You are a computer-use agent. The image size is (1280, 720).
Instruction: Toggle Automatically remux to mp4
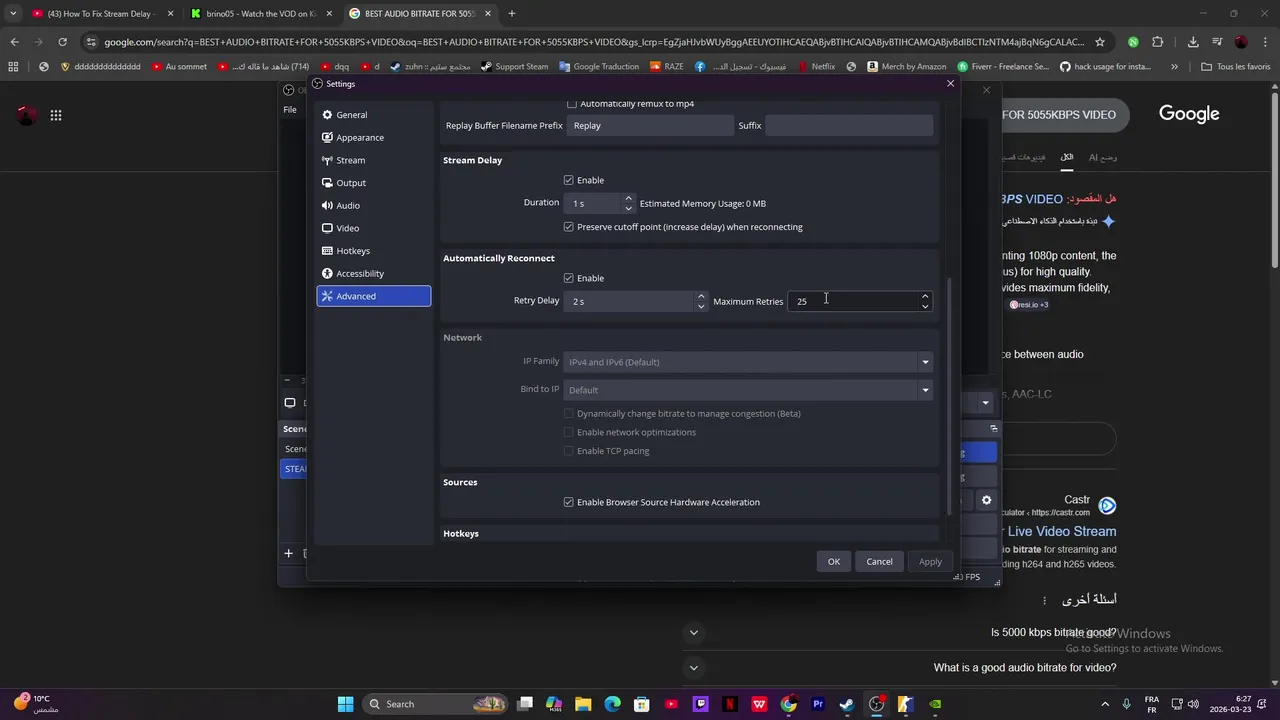tap(572, 104)
